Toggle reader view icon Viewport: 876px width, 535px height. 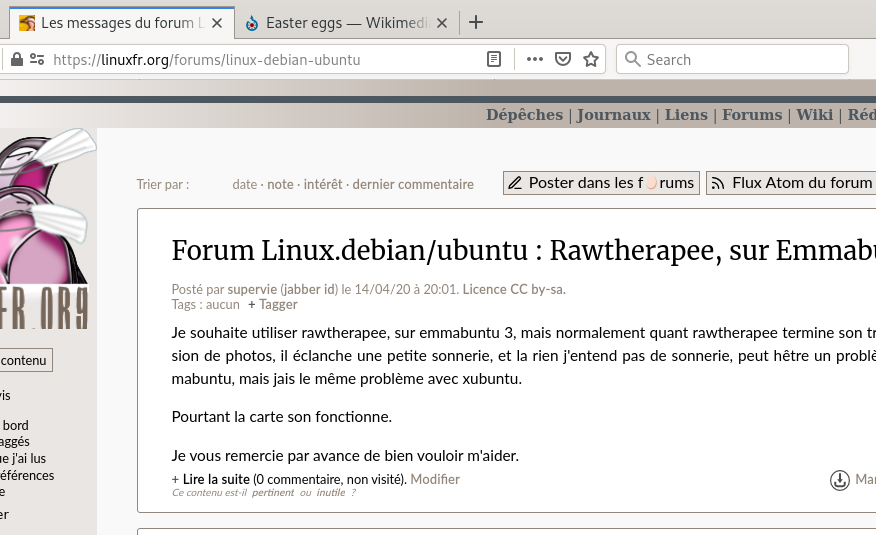coord(493,60)
